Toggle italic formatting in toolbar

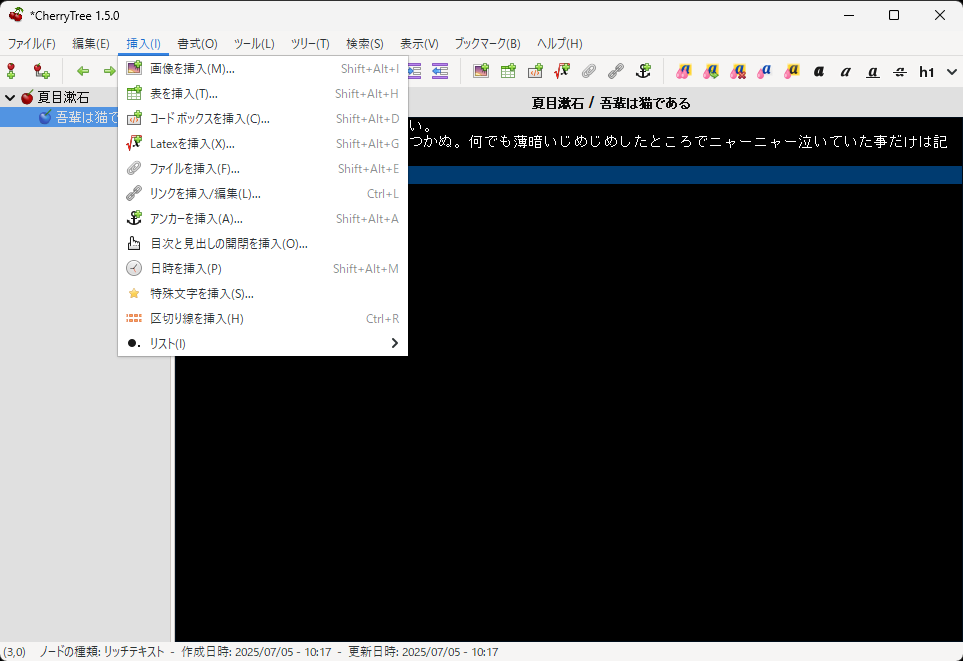point(846,71)
